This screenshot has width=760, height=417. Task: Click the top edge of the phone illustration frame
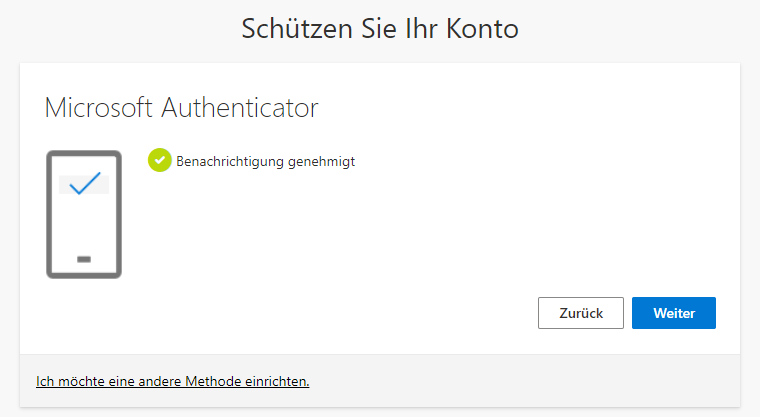[x=84, y=153]
